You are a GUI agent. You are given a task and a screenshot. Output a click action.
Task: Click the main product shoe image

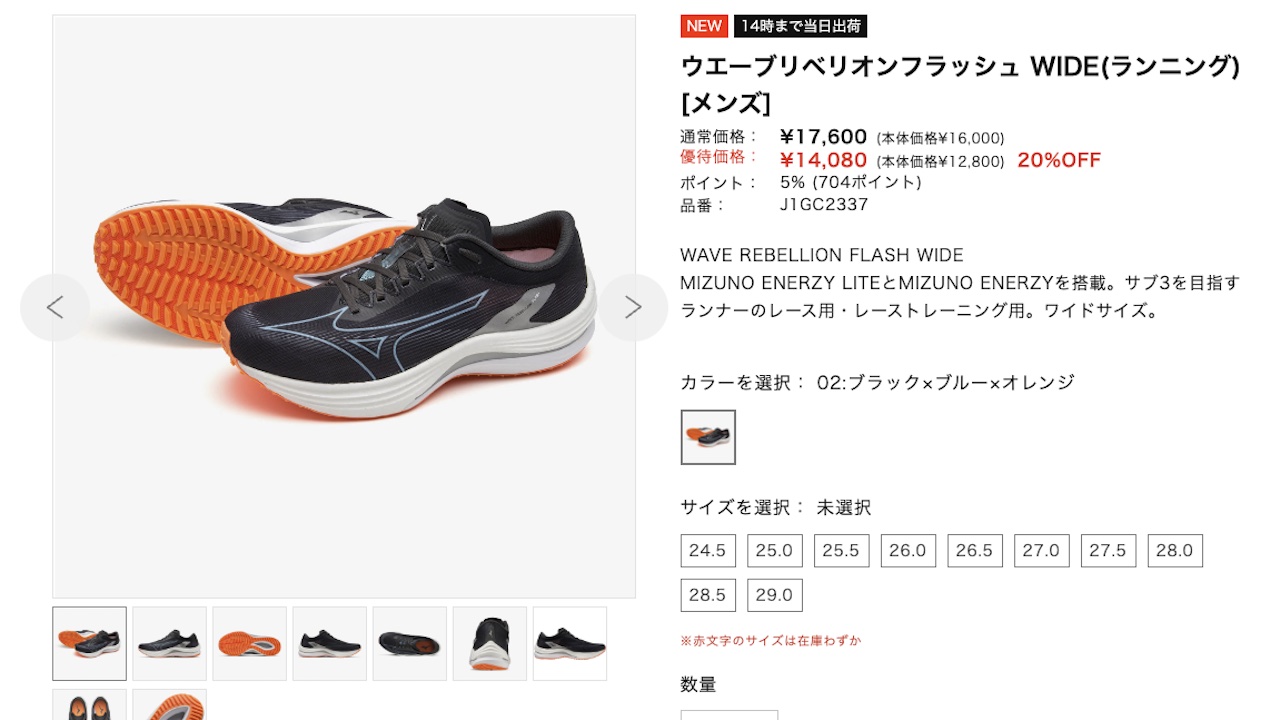344,306
